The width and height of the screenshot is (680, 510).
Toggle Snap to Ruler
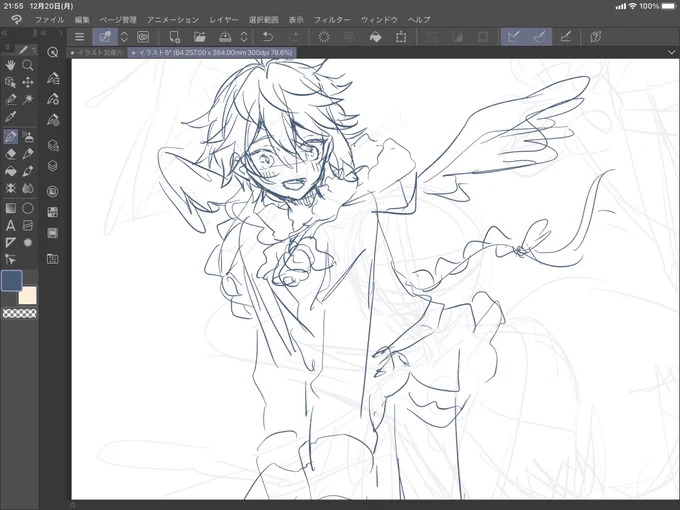[x=513, y=37]
